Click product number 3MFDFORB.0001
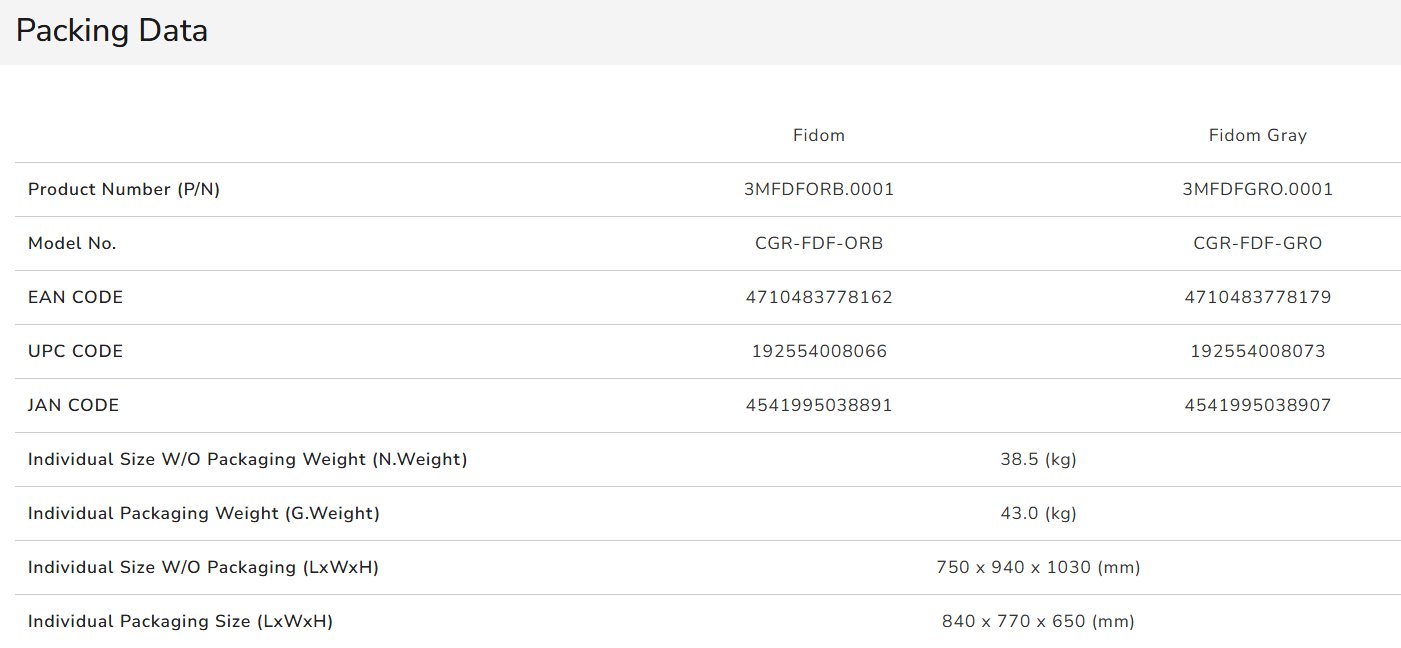1401x648 pixels. pyautogui.click(x=819, y=189)
